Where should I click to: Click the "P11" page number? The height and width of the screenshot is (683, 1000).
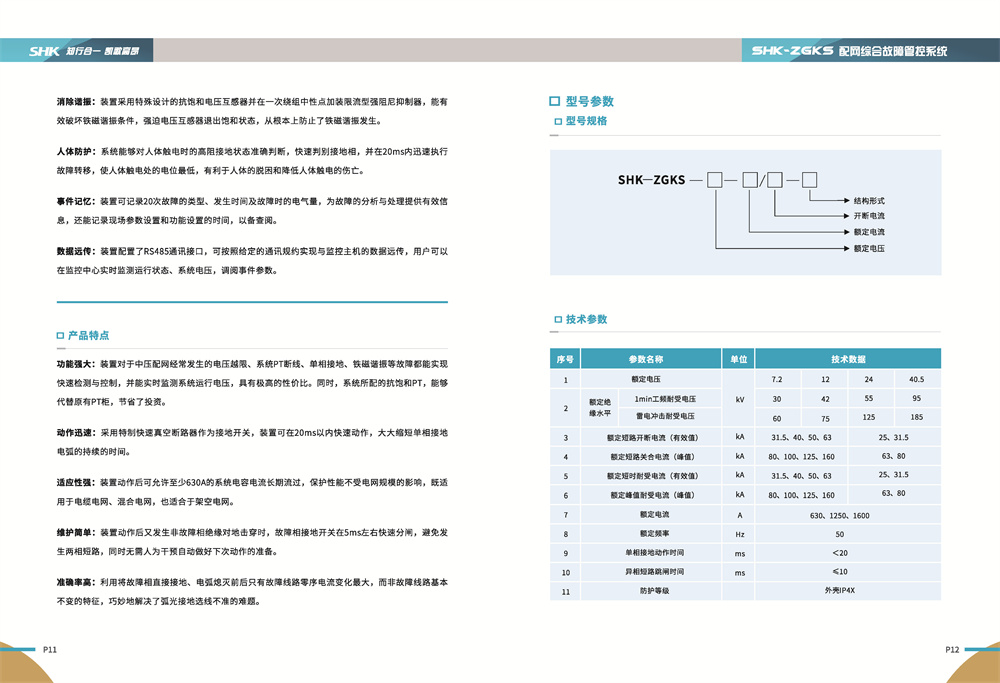coord(50,650)
